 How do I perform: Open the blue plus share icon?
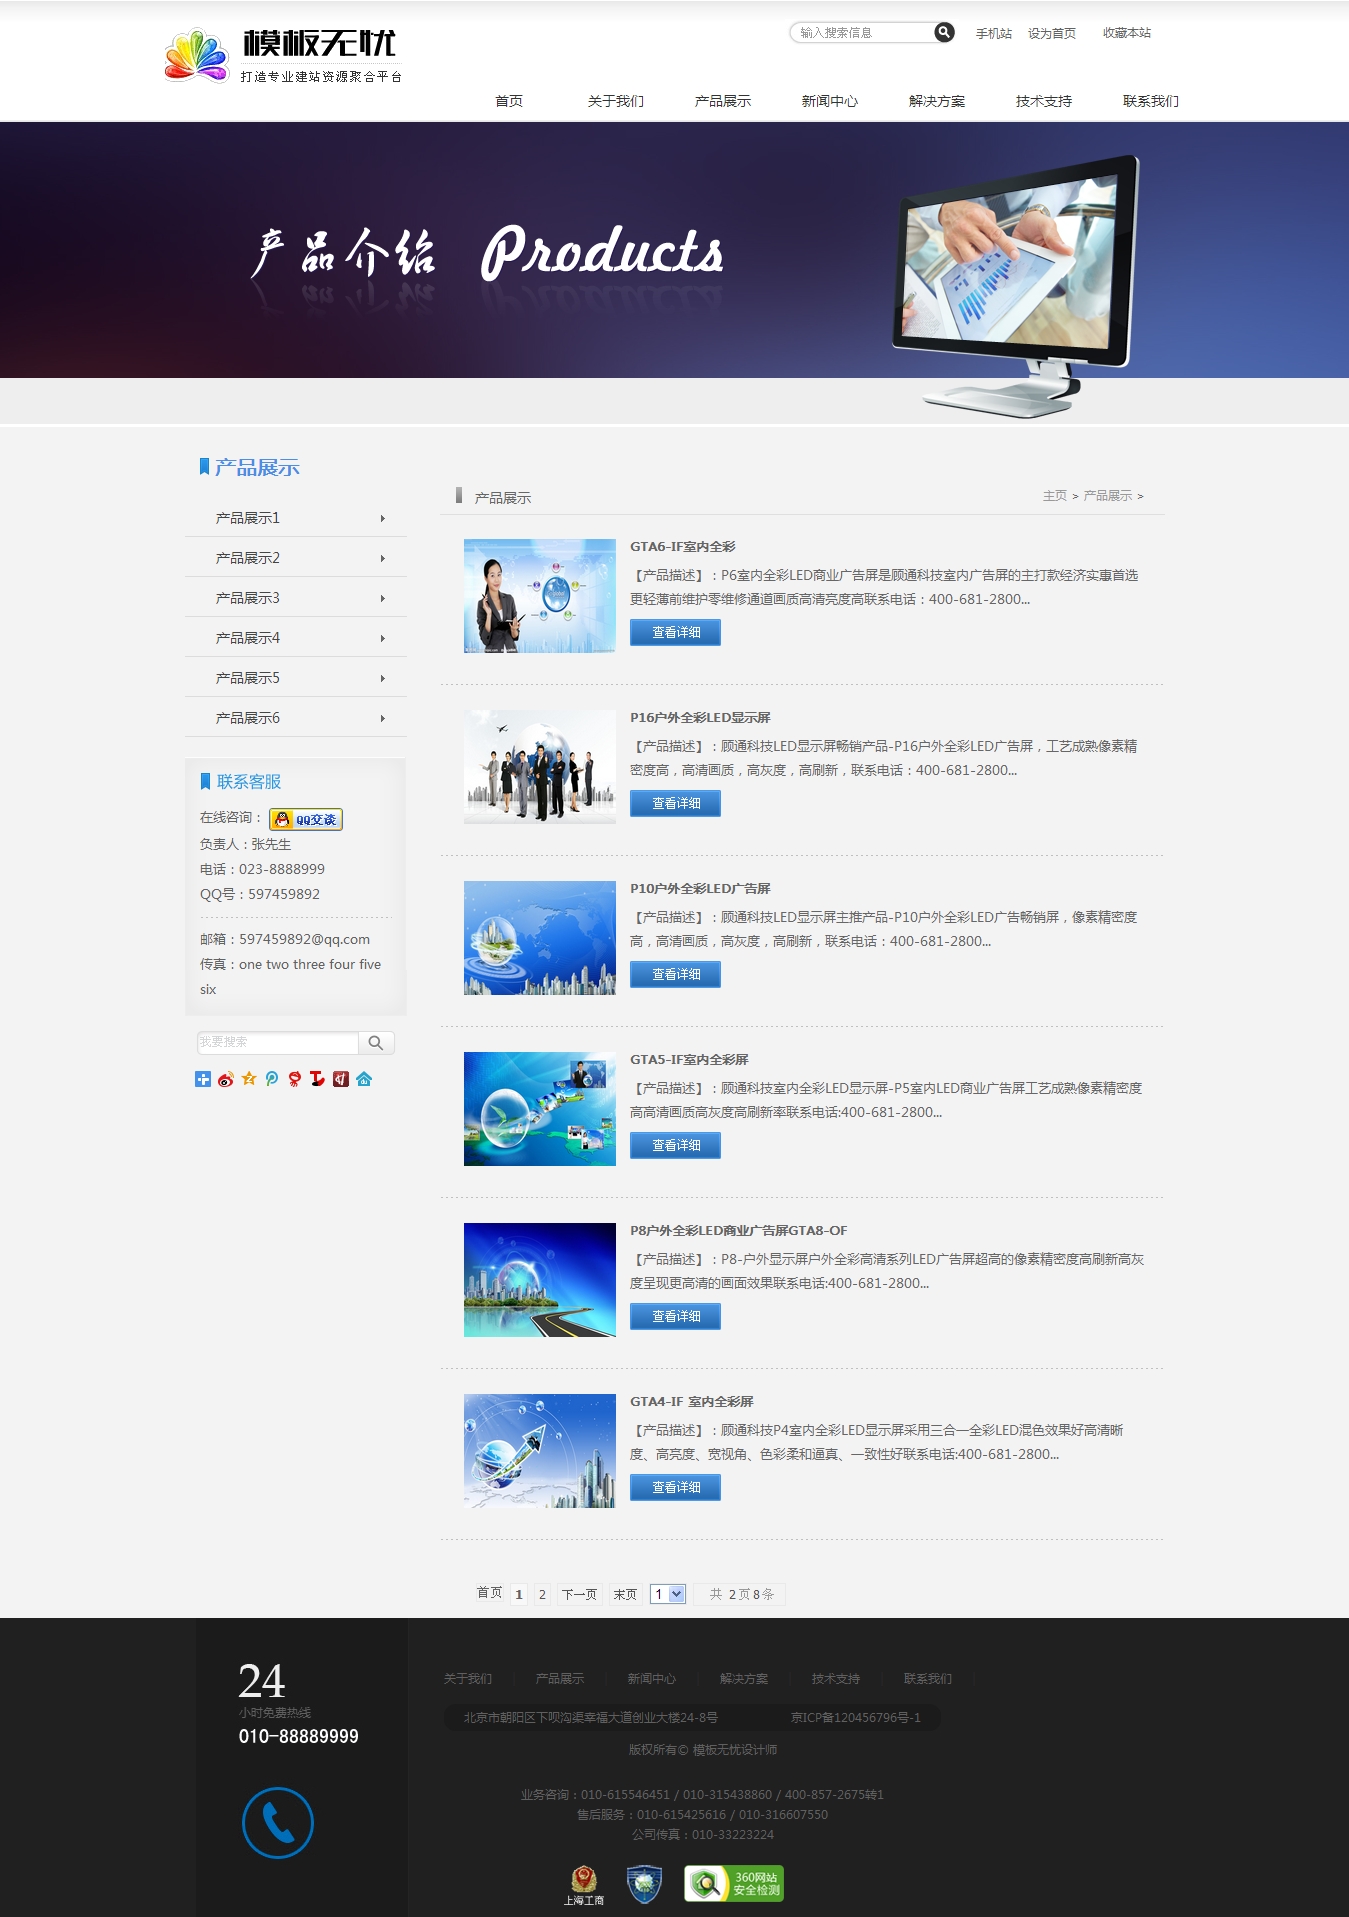(x=203, y=1079)
